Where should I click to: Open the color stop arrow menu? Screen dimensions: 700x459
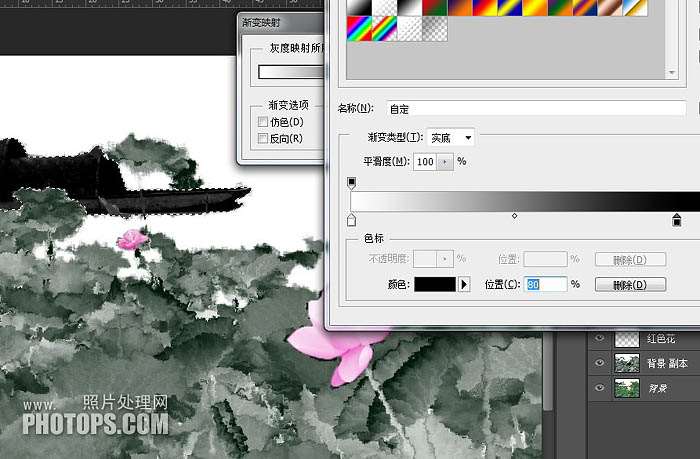pos(464,285)
